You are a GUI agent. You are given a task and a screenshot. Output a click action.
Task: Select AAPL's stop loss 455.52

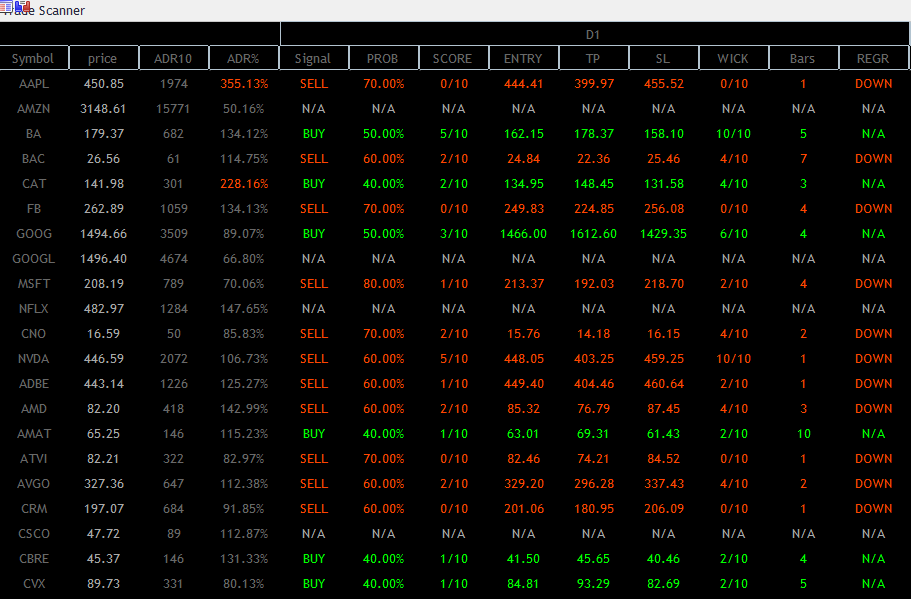tap(663, 84)
